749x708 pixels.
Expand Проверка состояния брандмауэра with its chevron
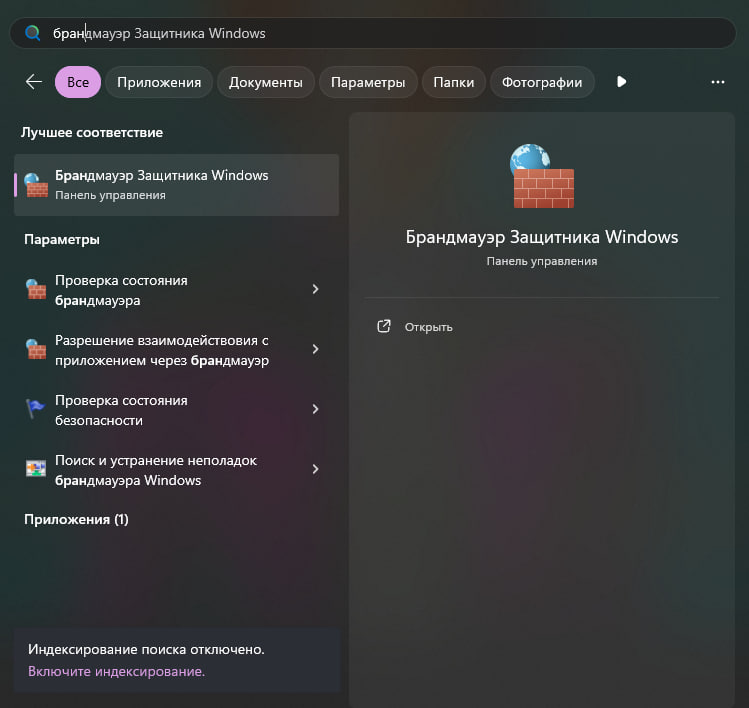pos(315,289)
